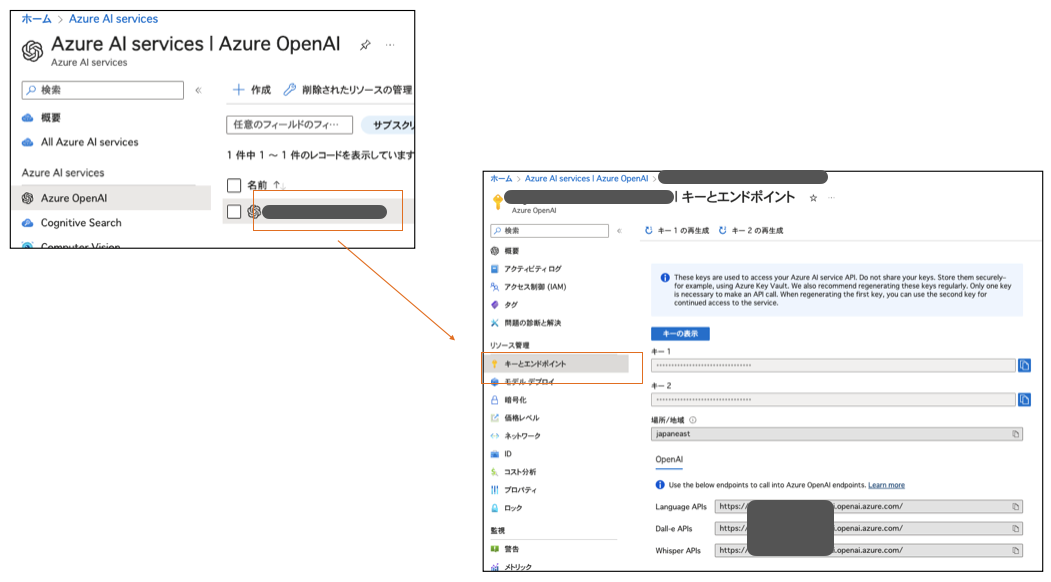Click the japaneast location field
1051x582 pixels.
pyautogui.click(x=837, y=434)
